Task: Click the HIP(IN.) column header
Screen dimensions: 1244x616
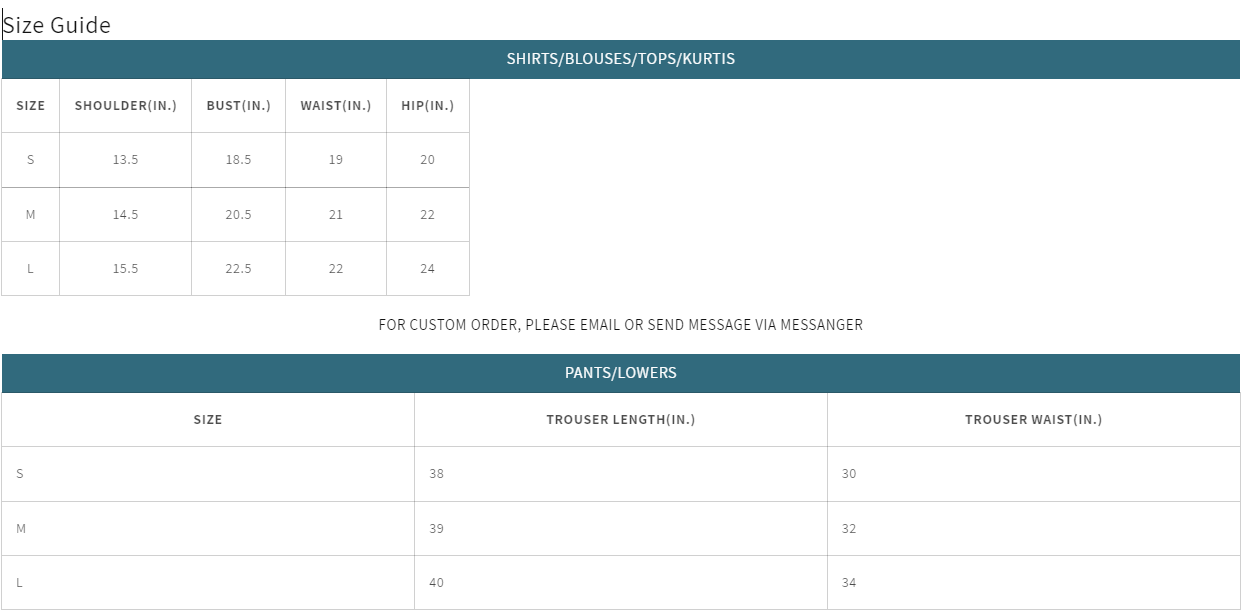Action: point(427,106)
